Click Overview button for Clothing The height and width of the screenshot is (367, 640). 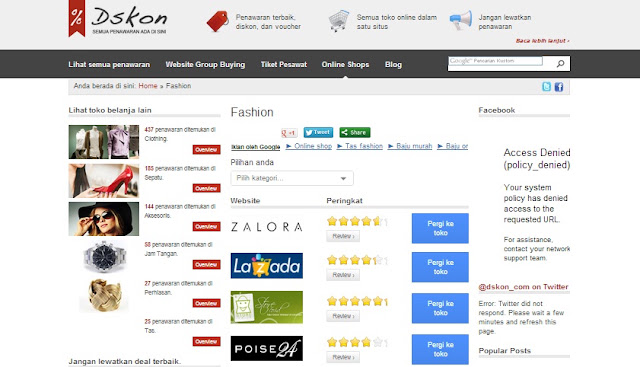[207, 150]
